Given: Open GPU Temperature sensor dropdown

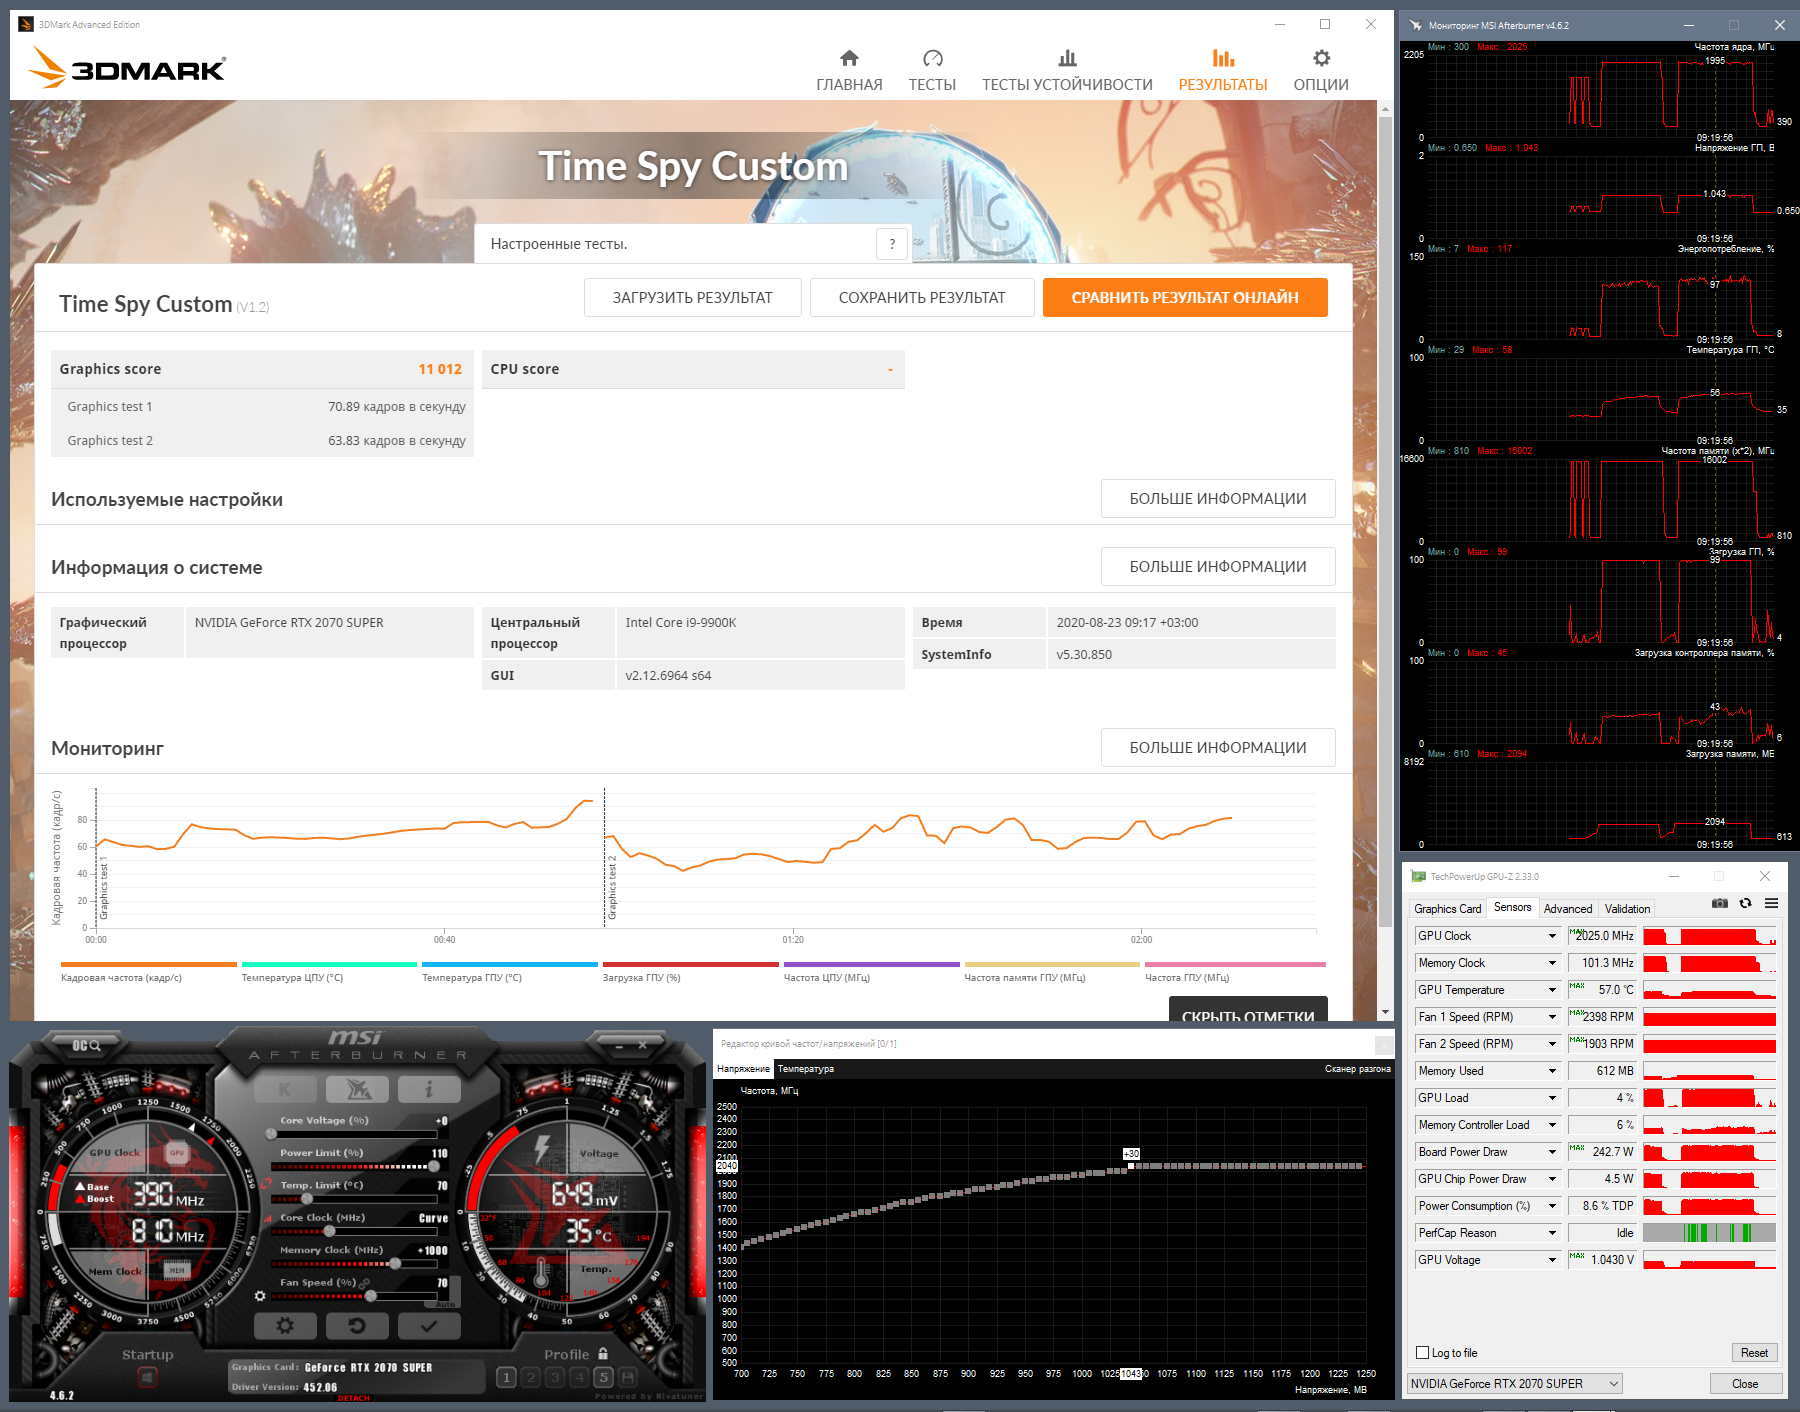Looking at the screenshot, I should [x=1488, y=990].
